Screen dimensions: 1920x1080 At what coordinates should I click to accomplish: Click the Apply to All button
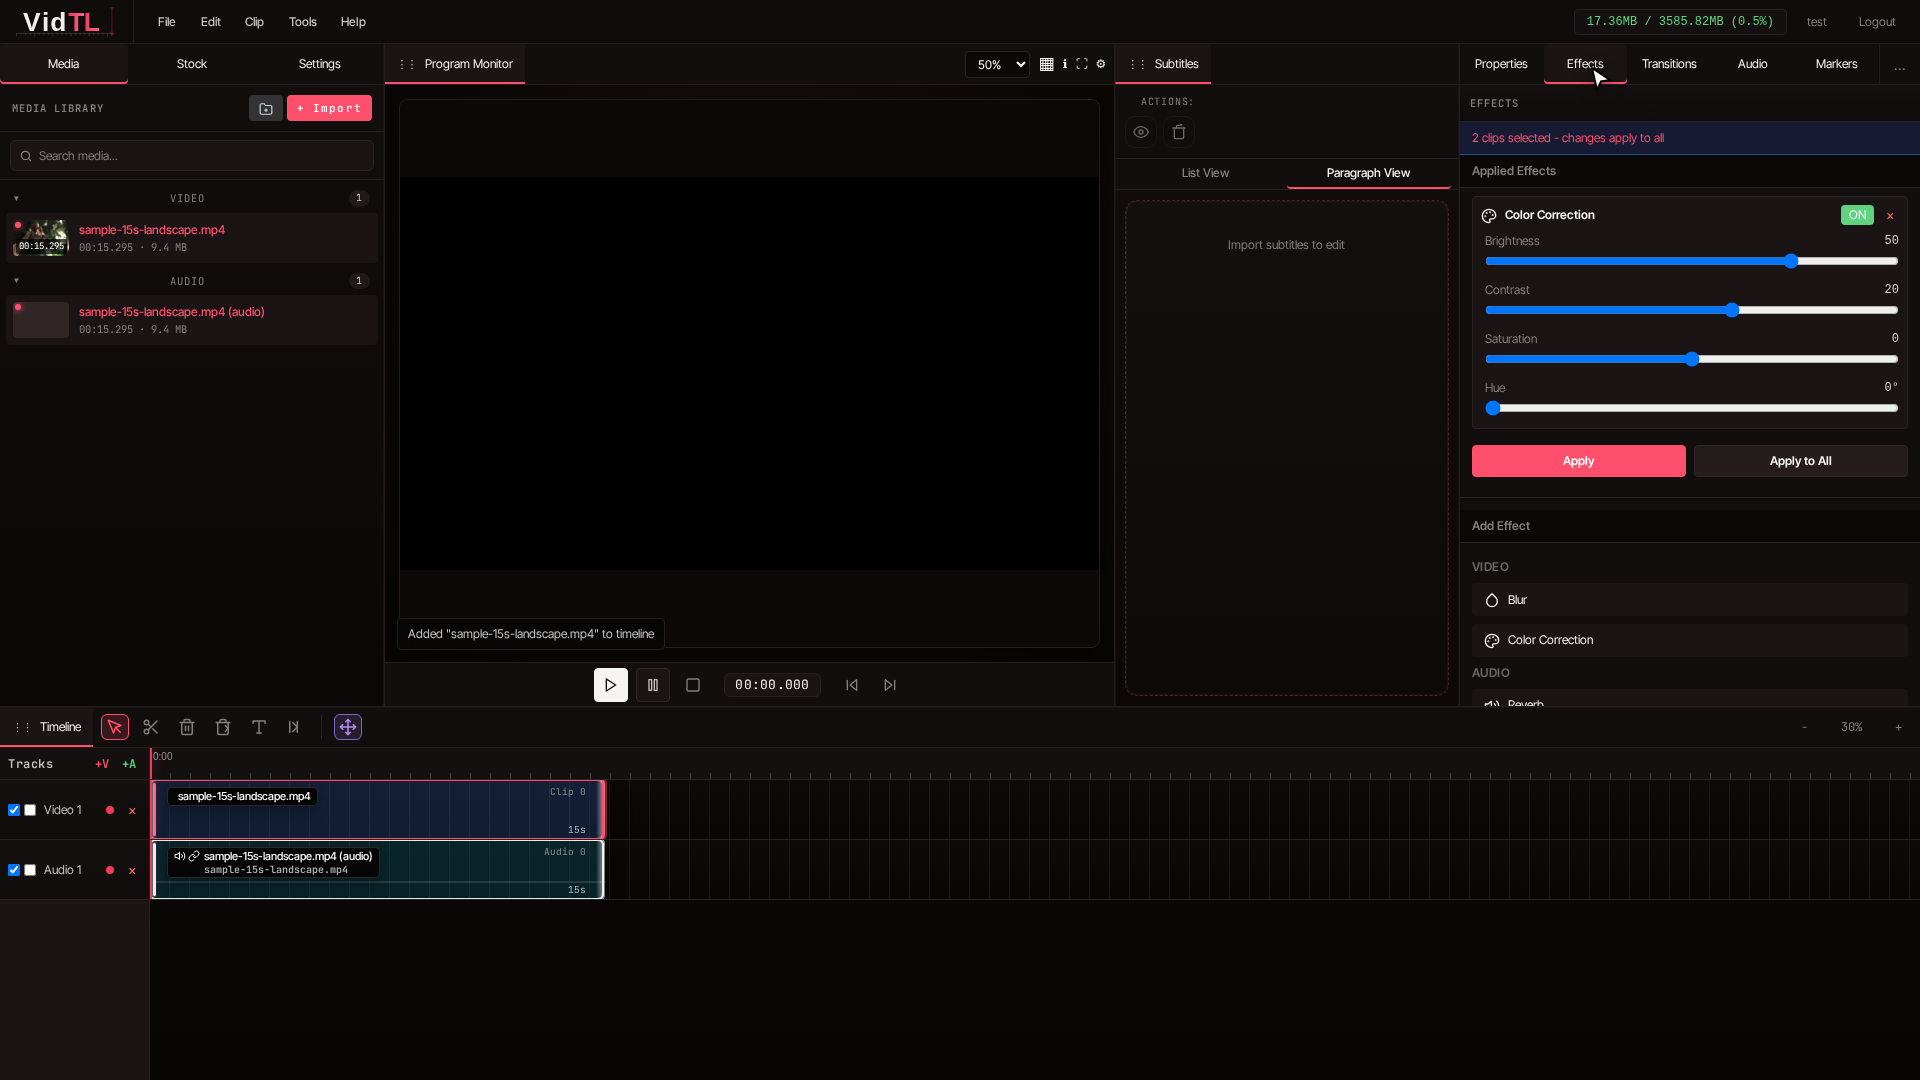(x=1801, y=461)
